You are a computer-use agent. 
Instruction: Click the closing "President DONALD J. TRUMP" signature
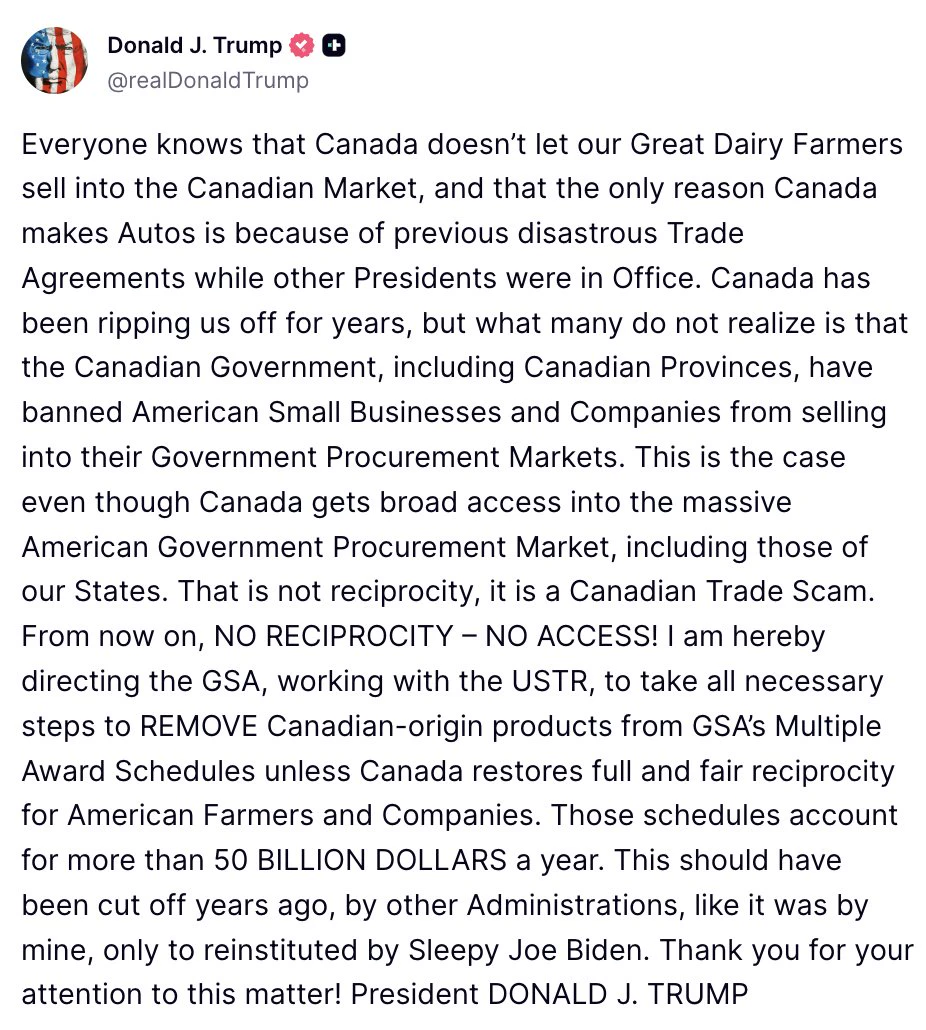click(549, 995)
